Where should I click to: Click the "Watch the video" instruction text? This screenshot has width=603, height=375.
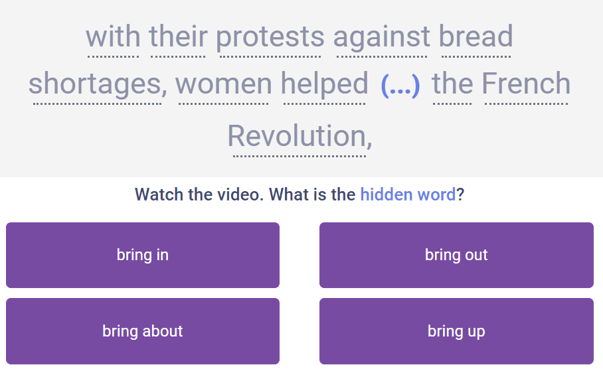tap(199, 195)
